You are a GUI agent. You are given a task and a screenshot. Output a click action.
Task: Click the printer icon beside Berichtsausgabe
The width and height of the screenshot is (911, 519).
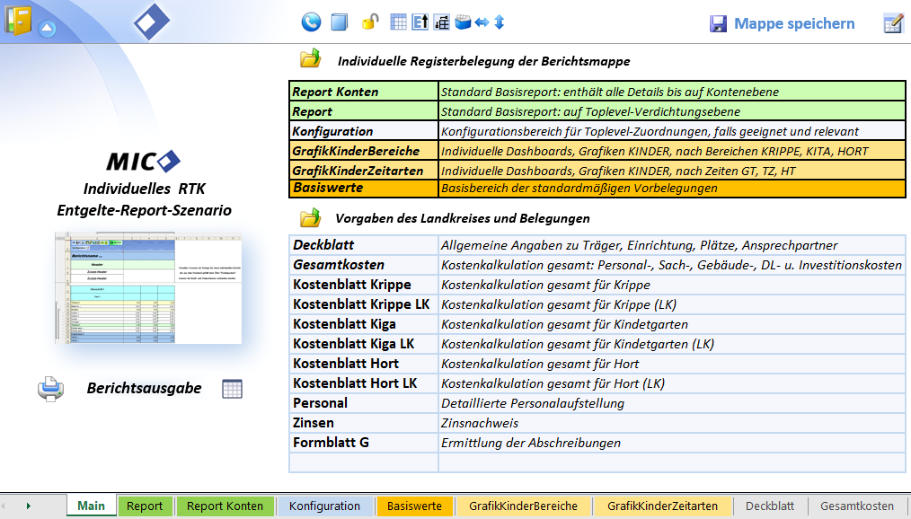coord(51,388)
